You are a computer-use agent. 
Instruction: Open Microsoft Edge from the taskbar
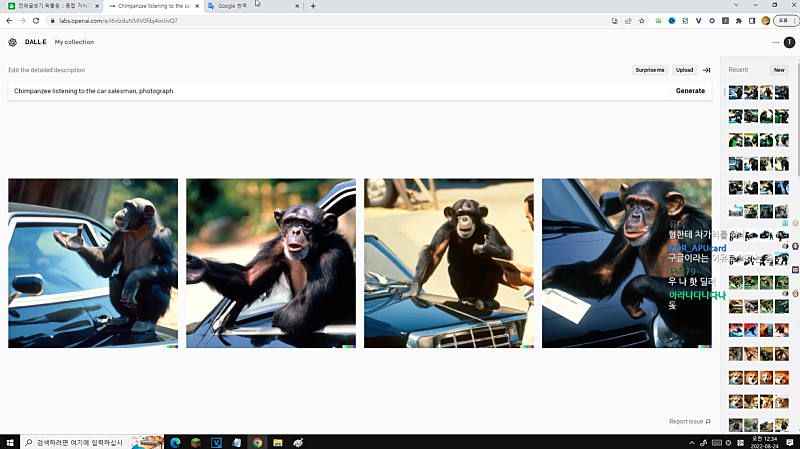click(176, 442)
